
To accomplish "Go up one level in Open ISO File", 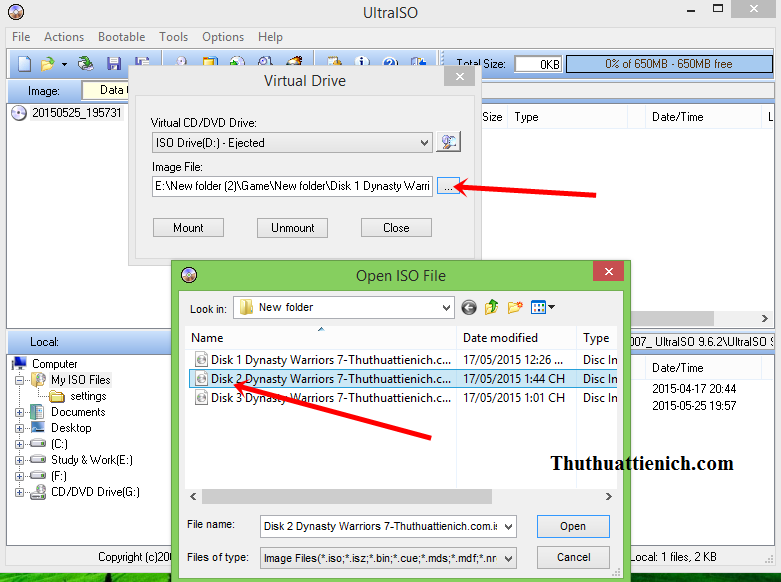I will 492,307.
